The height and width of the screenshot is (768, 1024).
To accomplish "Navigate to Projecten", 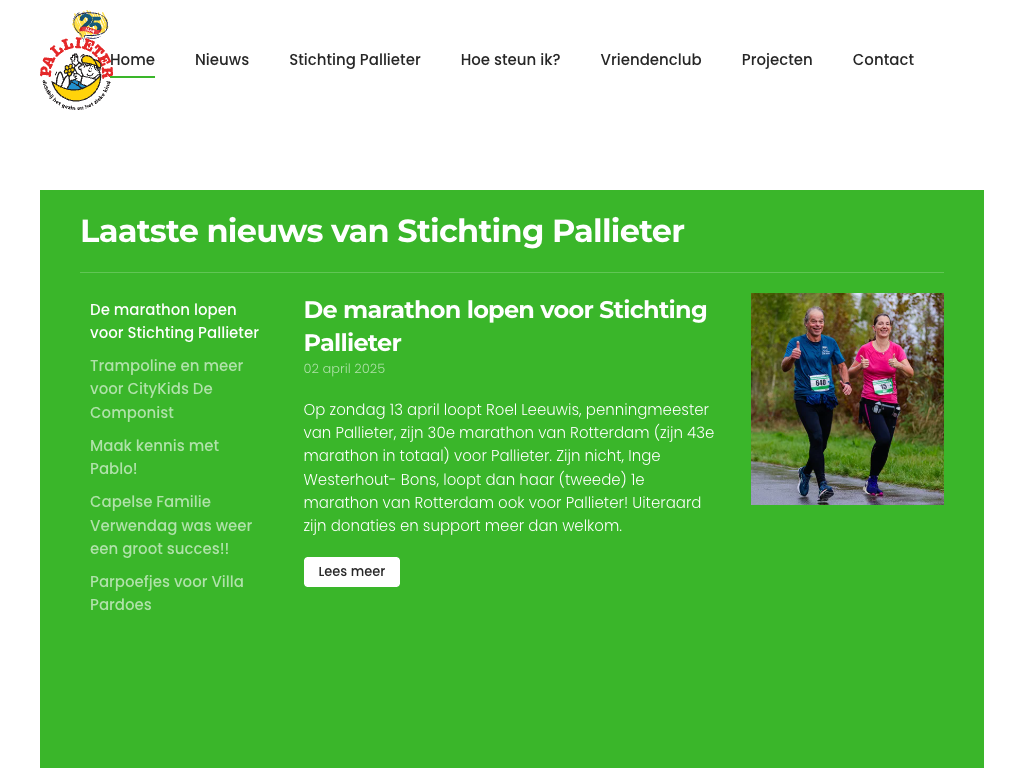I will 776,59.
